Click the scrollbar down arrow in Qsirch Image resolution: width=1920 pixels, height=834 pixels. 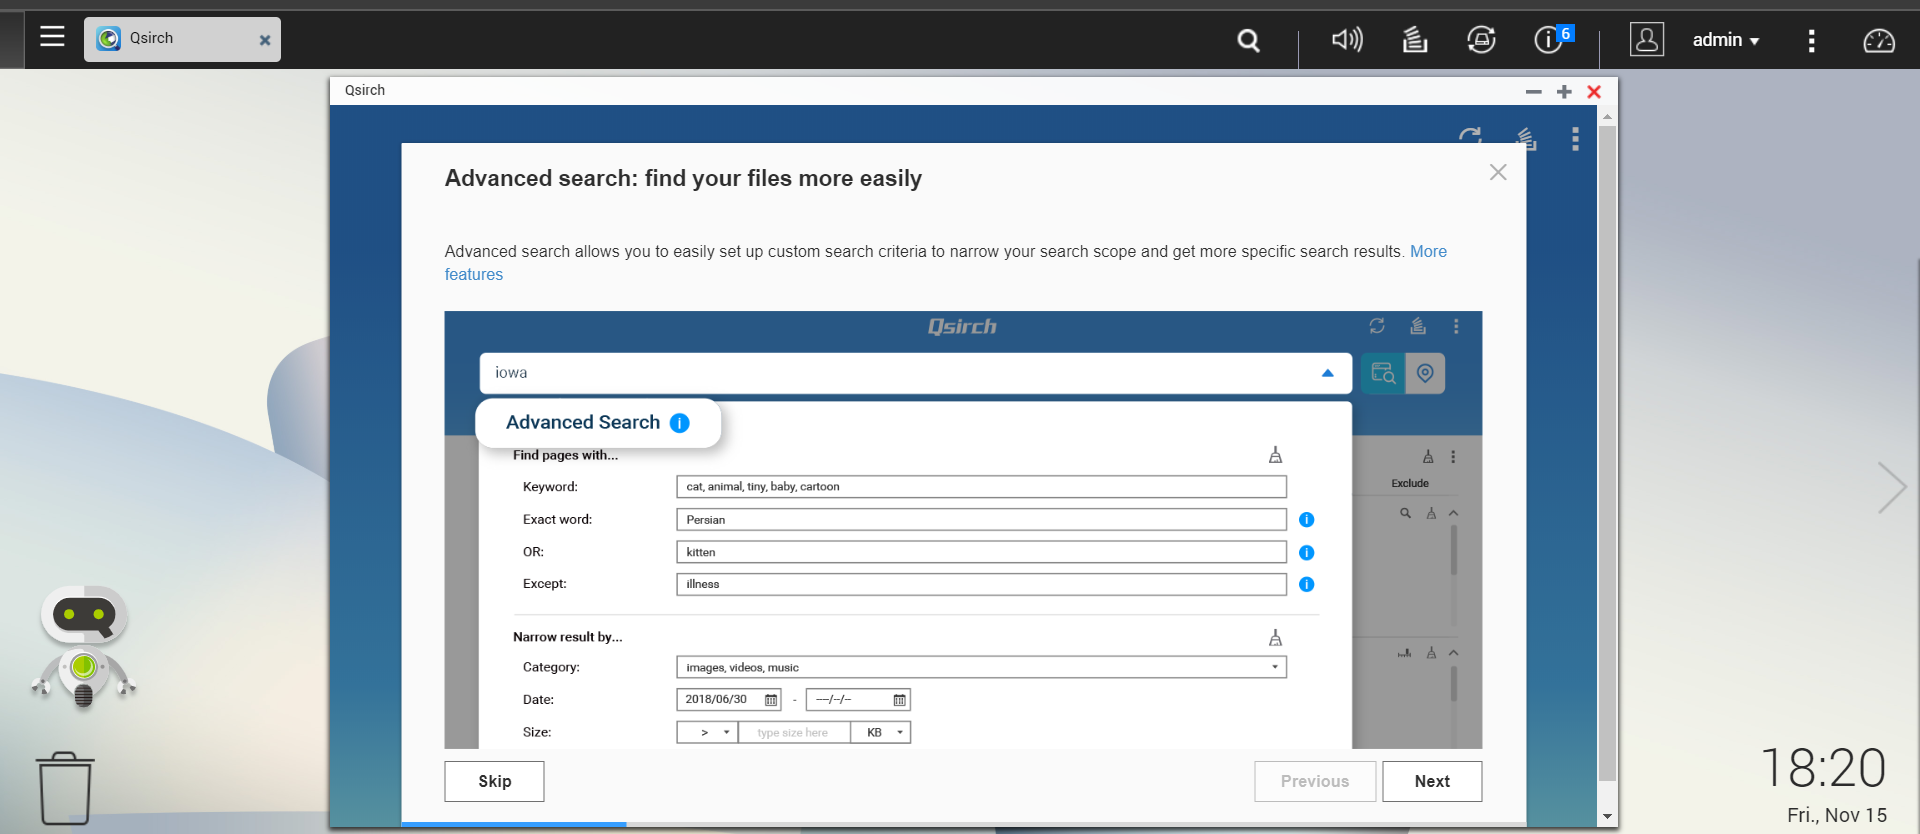point(1608,817)
